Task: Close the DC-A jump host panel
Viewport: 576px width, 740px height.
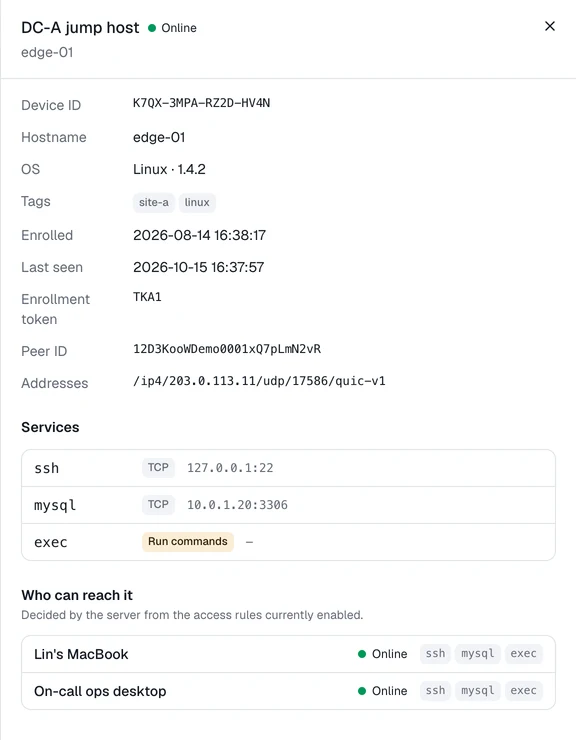Action: (x=550, y=26)
